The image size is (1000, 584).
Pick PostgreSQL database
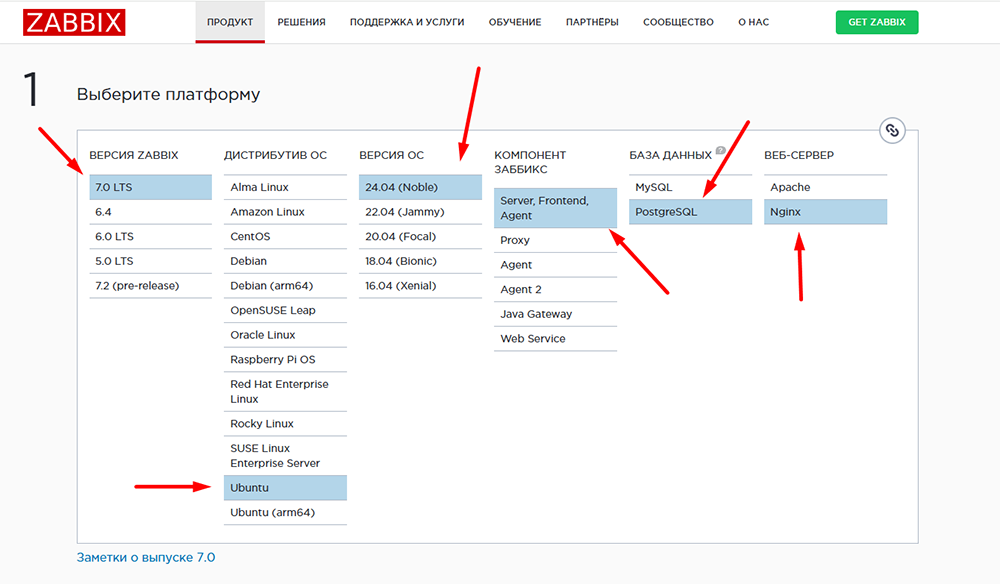[691, 212]
